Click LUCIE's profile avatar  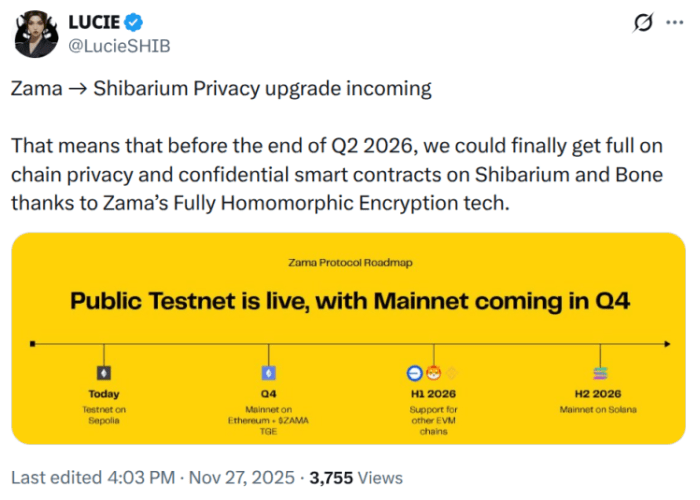[35, 37]
